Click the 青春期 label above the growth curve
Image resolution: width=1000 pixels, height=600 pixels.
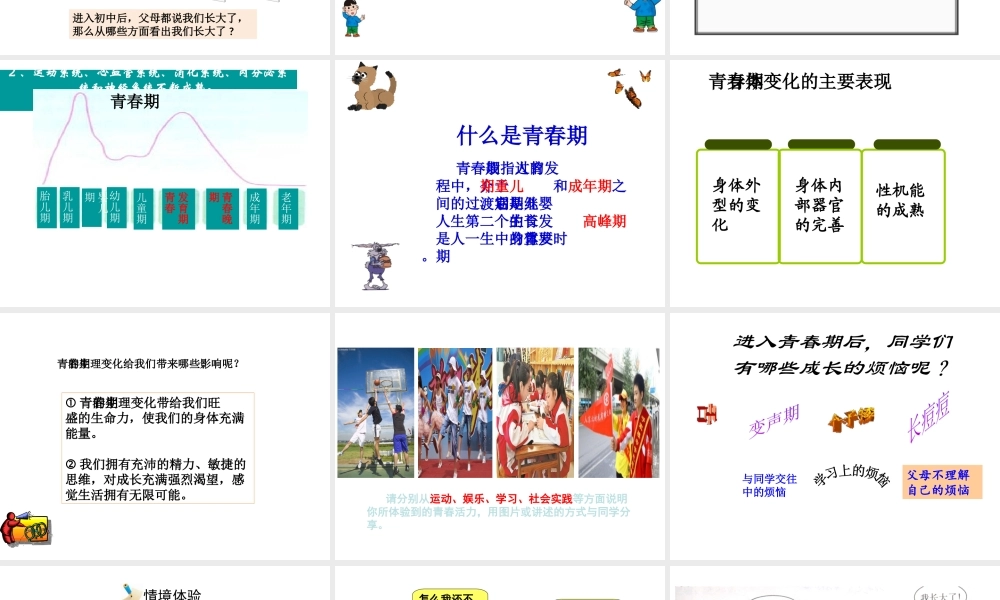[x=135, y=101]
